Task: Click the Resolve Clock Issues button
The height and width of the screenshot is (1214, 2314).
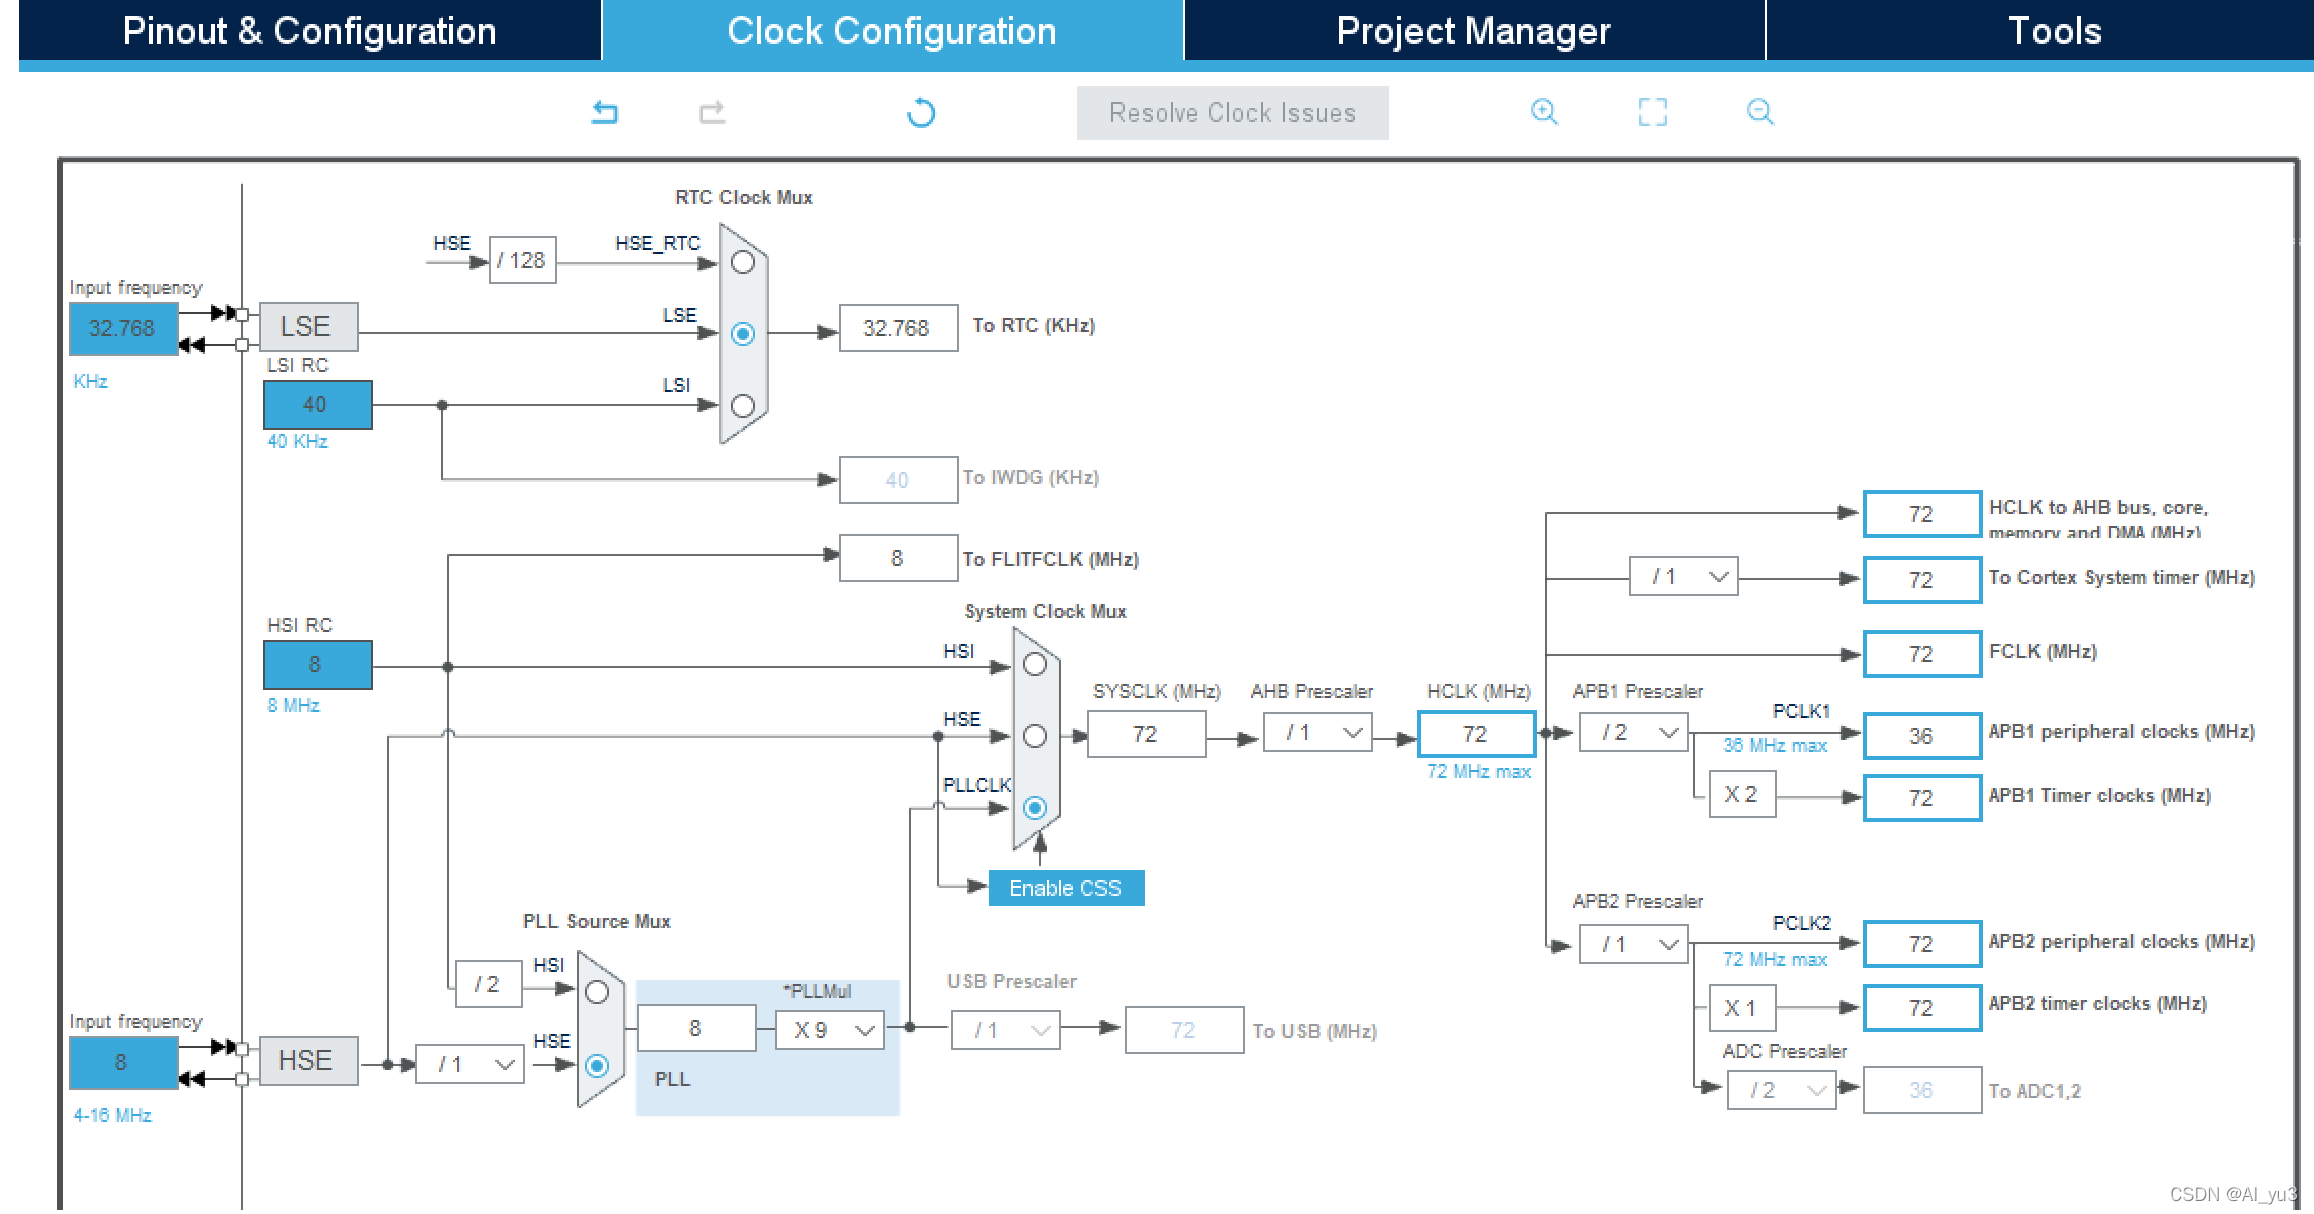Action: [x=1232, y=113]
